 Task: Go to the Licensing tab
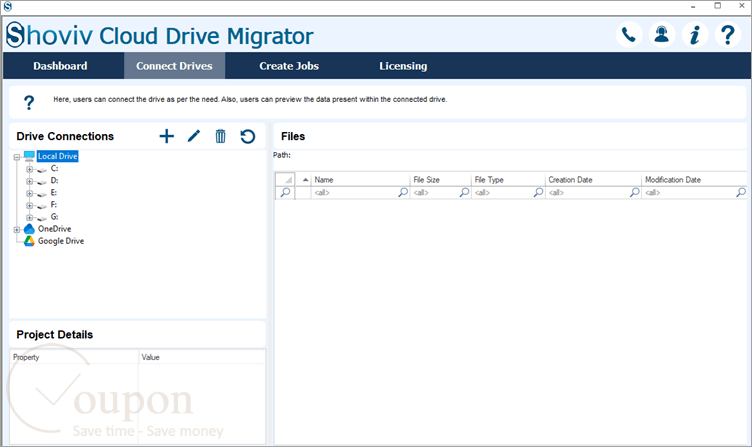[403, 66]
